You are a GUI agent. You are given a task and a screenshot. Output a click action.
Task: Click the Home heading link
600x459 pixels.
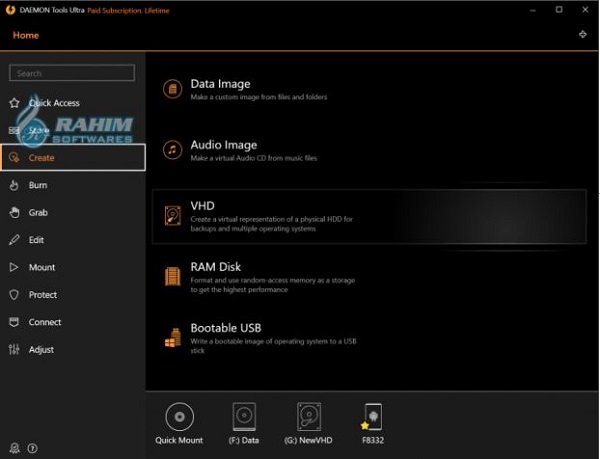pos(26,35)
